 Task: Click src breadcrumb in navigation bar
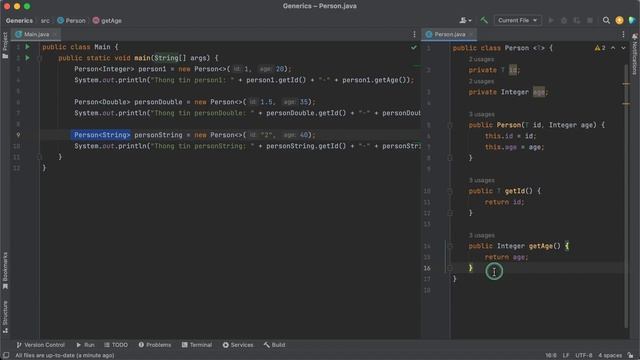[45, 20]
